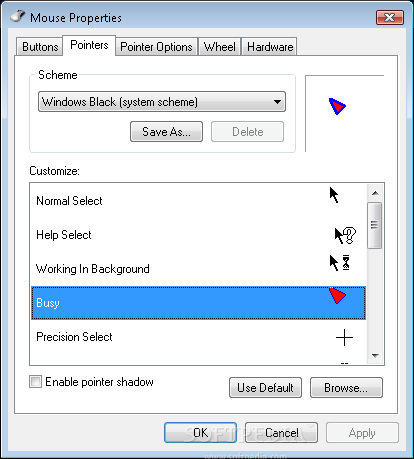Click the red-blue pointer preview thumbnail
Image resolution: width=414 pixels, height=459 pixels.
tap(337, 106)
